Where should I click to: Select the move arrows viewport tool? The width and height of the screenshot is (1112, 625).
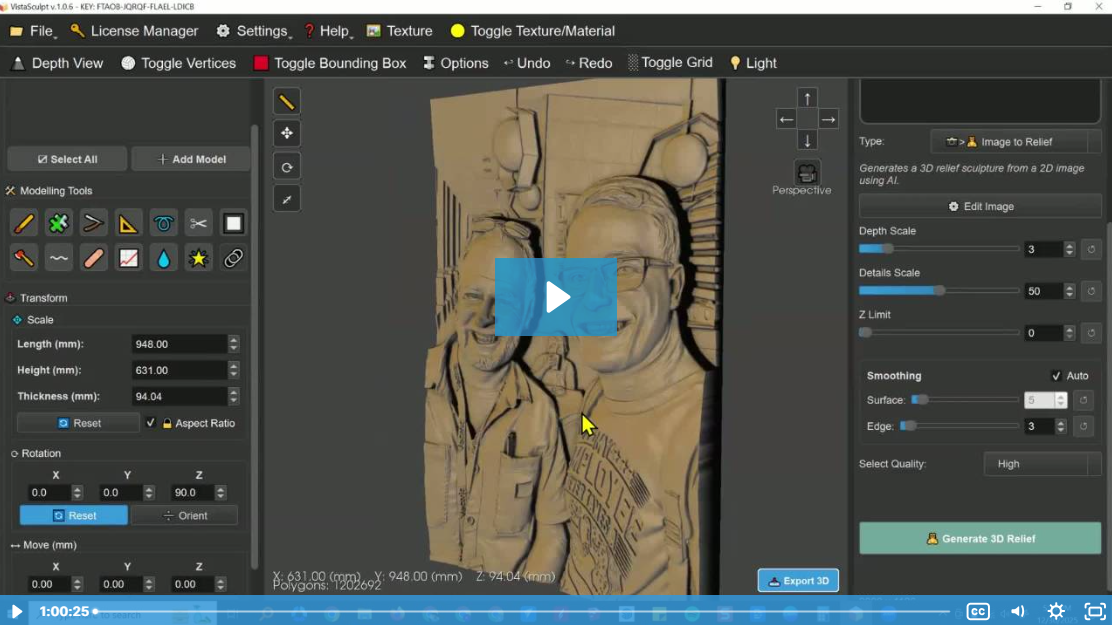click(287, 134)
